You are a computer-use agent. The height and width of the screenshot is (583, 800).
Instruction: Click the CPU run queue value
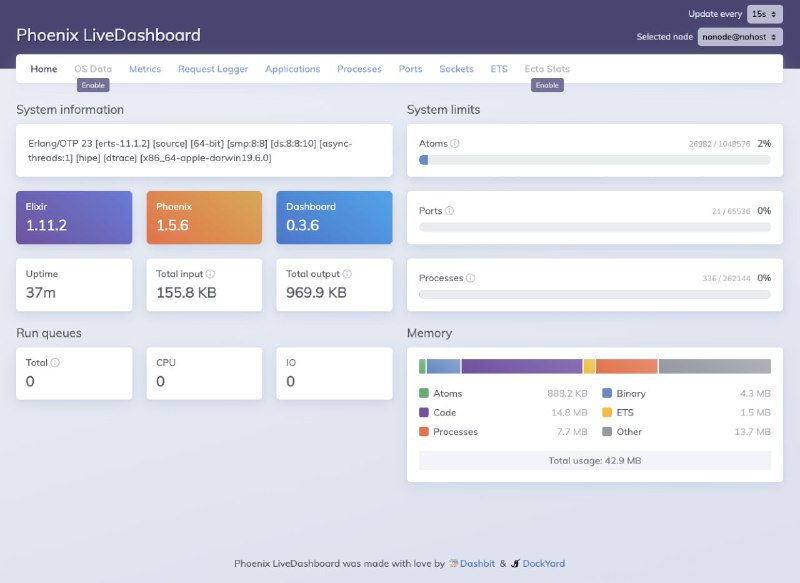[161, 382]
